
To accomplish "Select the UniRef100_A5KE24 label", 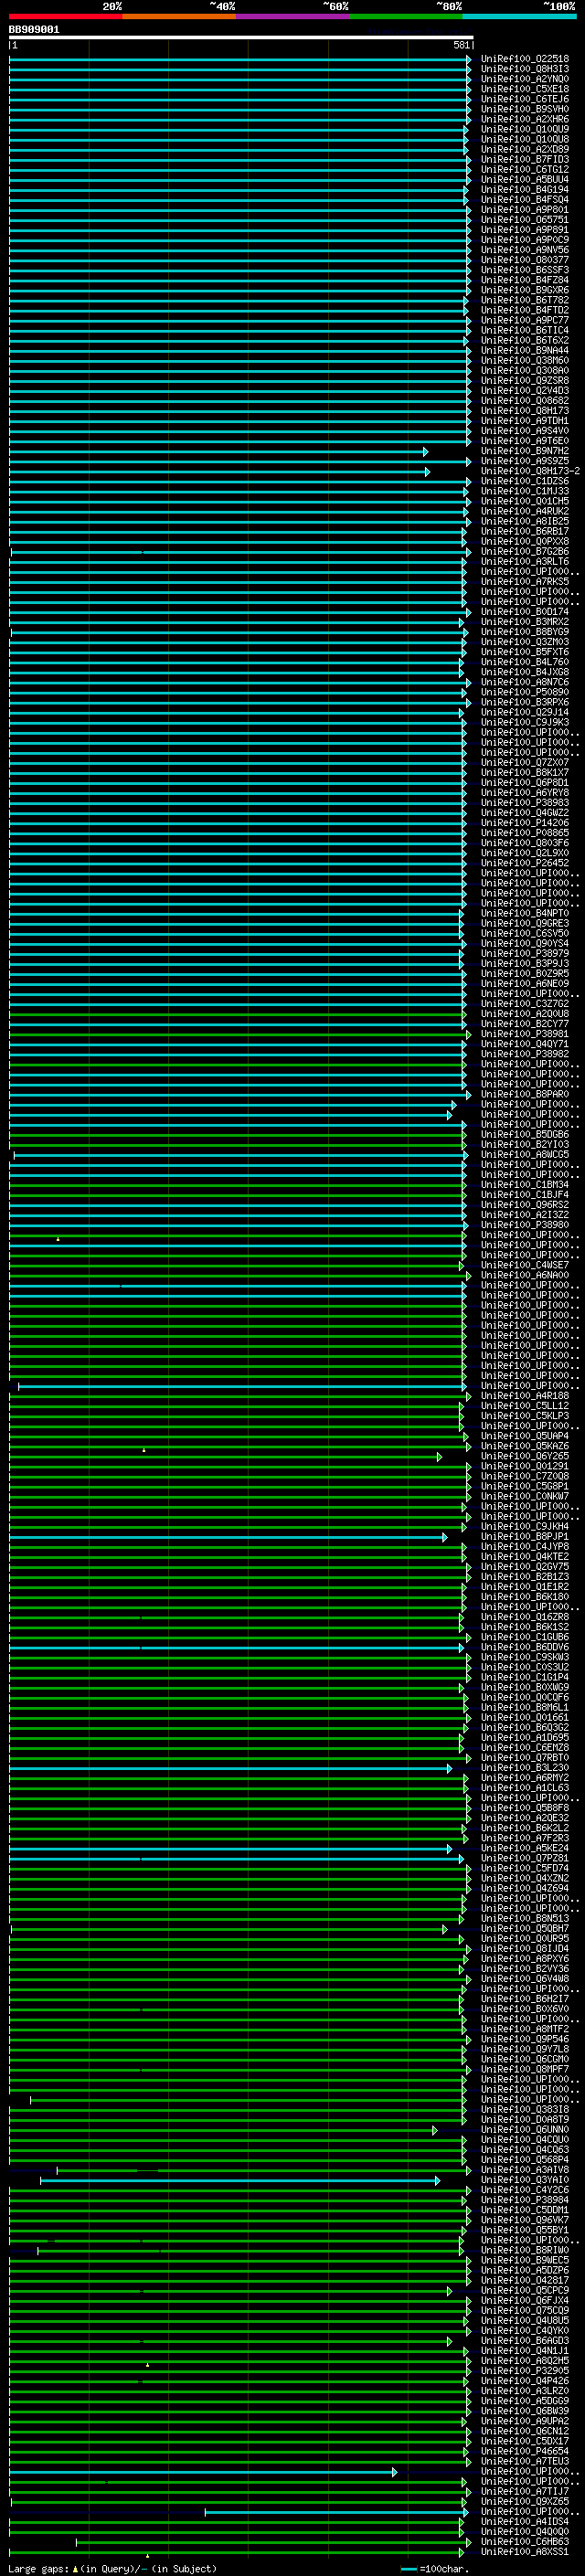I will [525, 1848].
